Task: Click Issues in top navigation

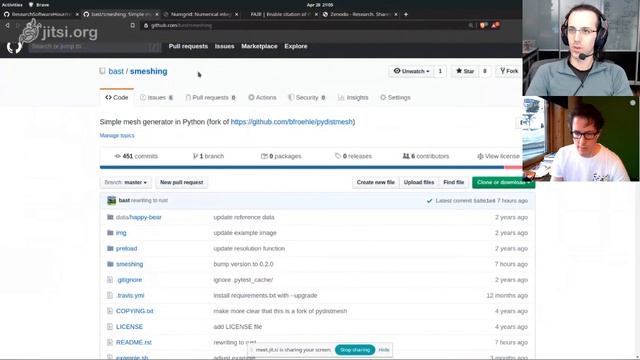Action: (224, 46)
